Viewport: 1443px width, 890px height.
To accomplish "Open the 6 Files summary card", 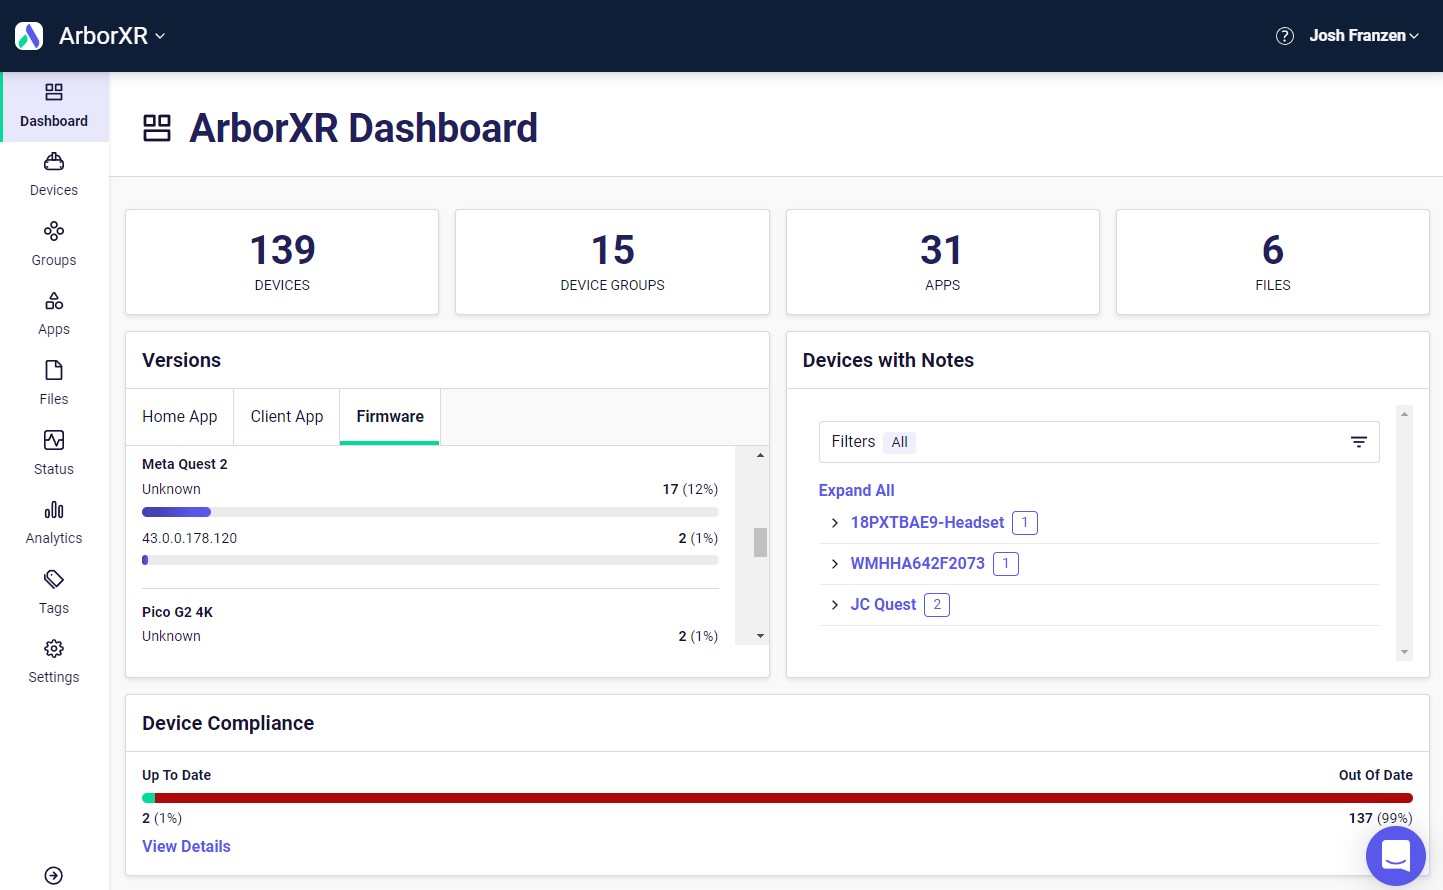I will tap(1272, 262).
